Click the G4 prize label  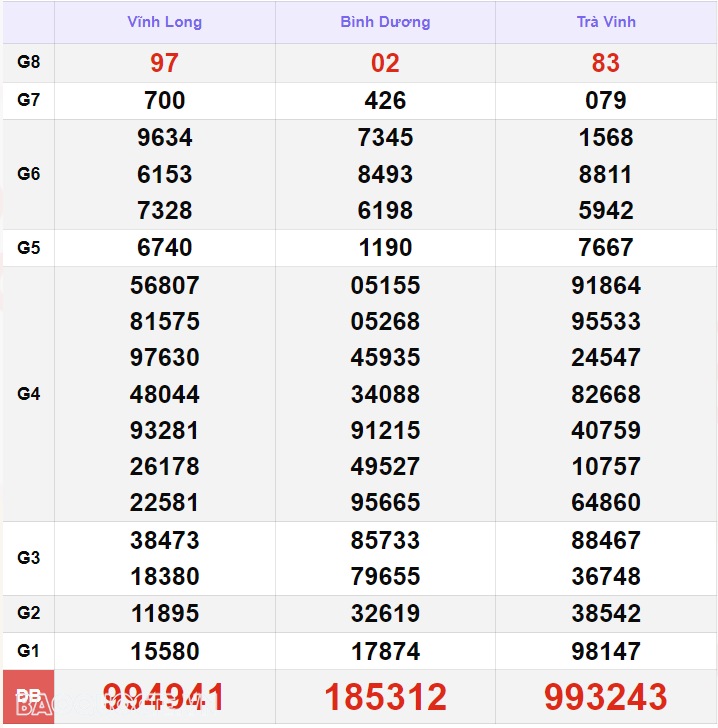28,394
